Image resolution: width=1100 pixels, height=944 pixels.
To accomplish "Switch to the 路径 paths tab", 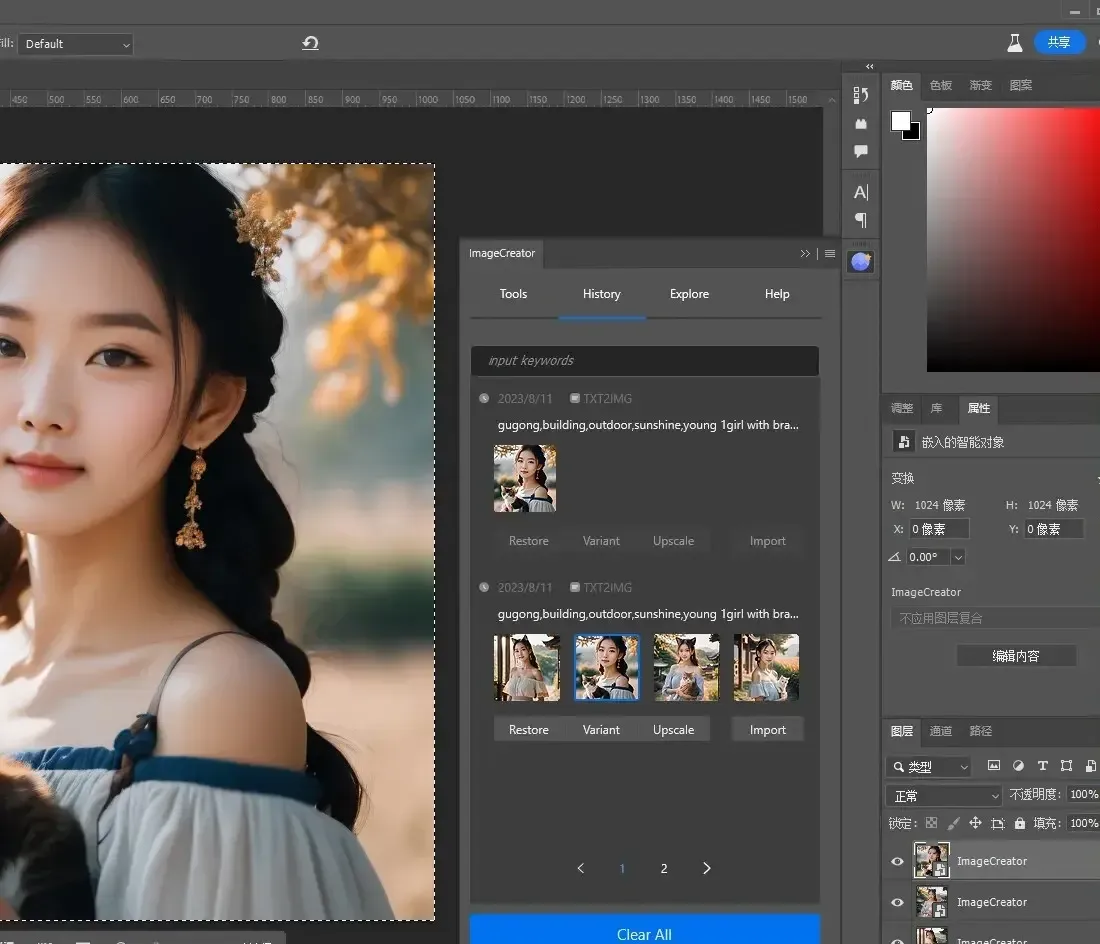I will click(x=980, y=731).
